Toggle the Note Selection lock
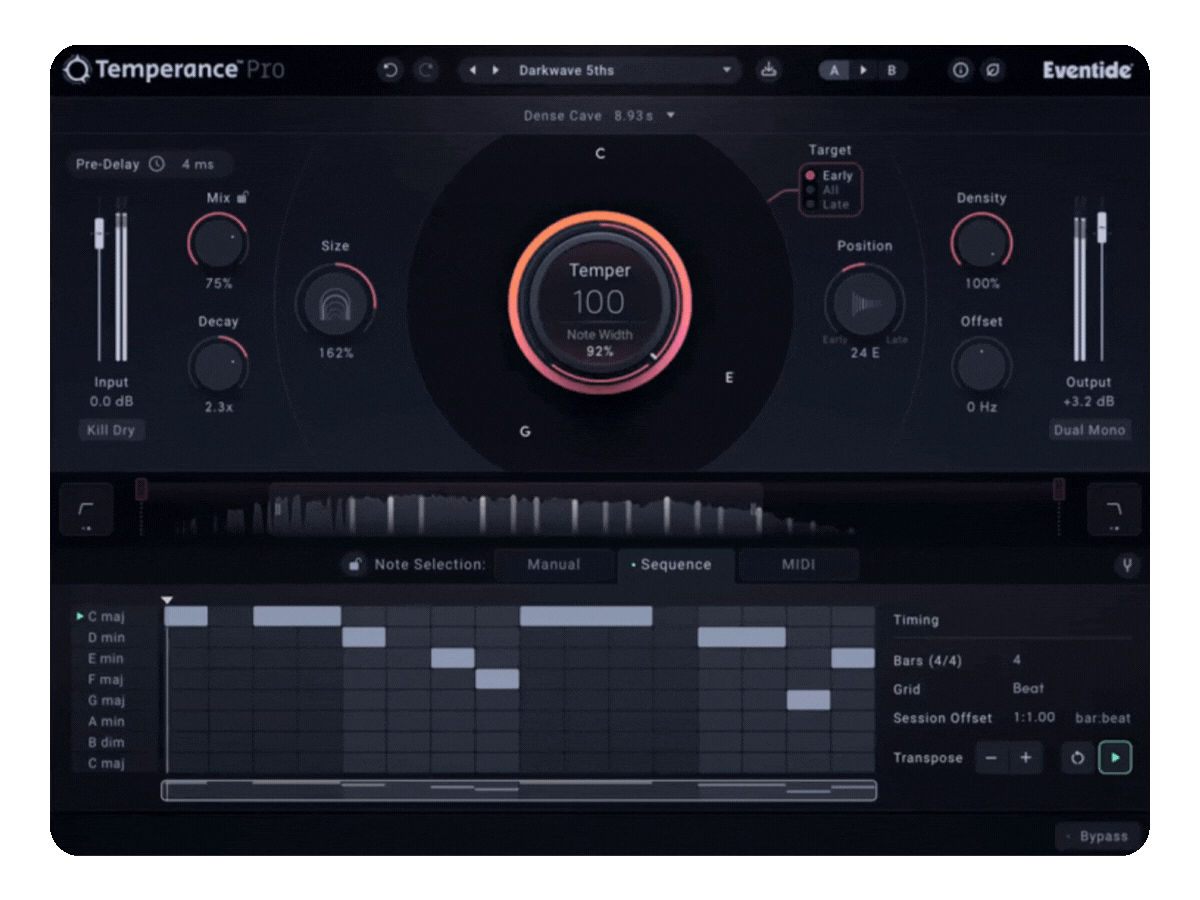The height and width of the screenshot is (900, 1200). (353, 565)
